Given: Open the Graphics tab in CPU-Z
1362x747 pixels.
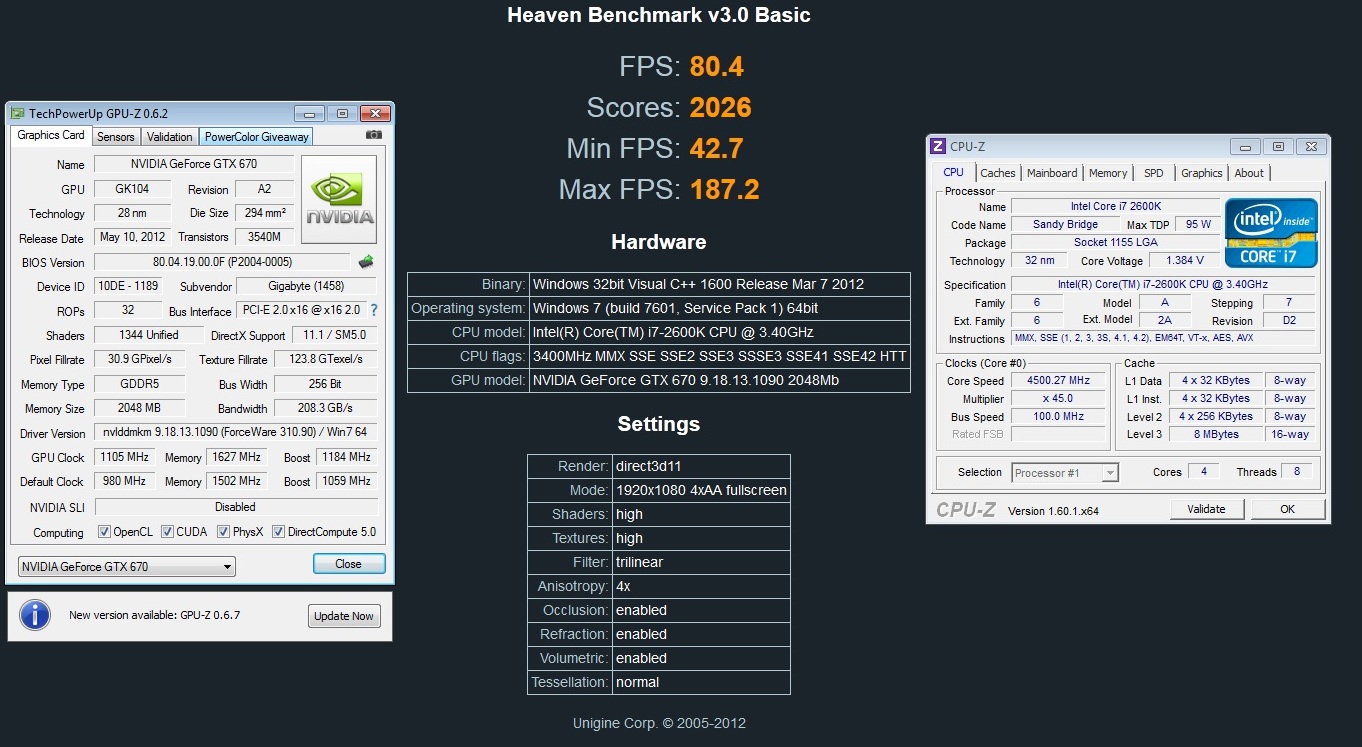Looking at the screenshot, I should click(1202, 173).
